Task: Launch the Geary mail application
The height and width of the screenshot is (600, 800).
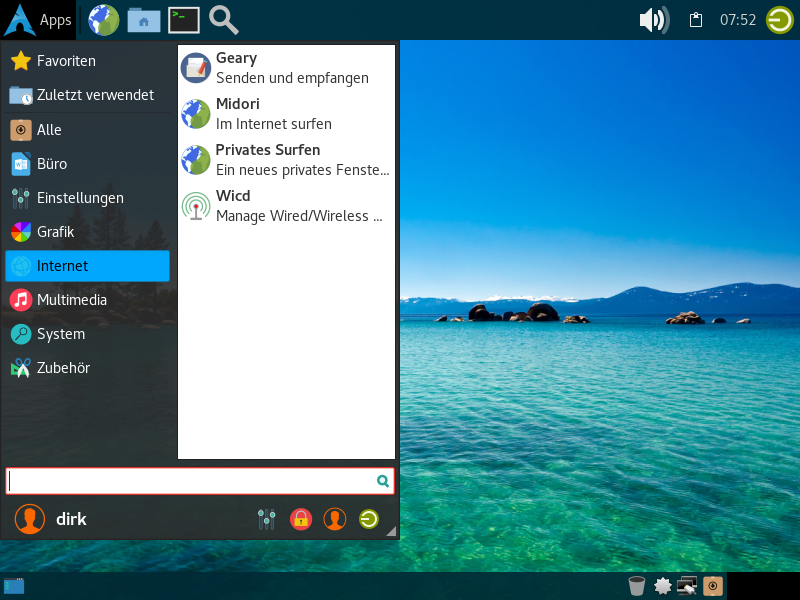Action: pos(285,68)
